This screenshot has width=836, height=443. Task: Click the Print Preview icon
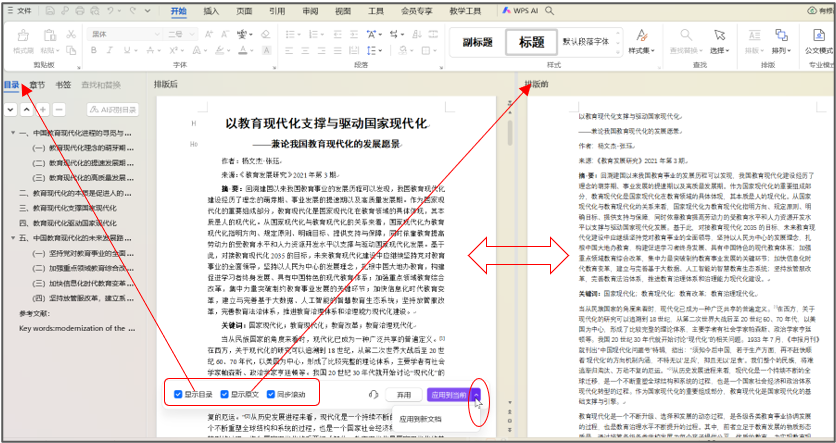(x=94, y=11)
